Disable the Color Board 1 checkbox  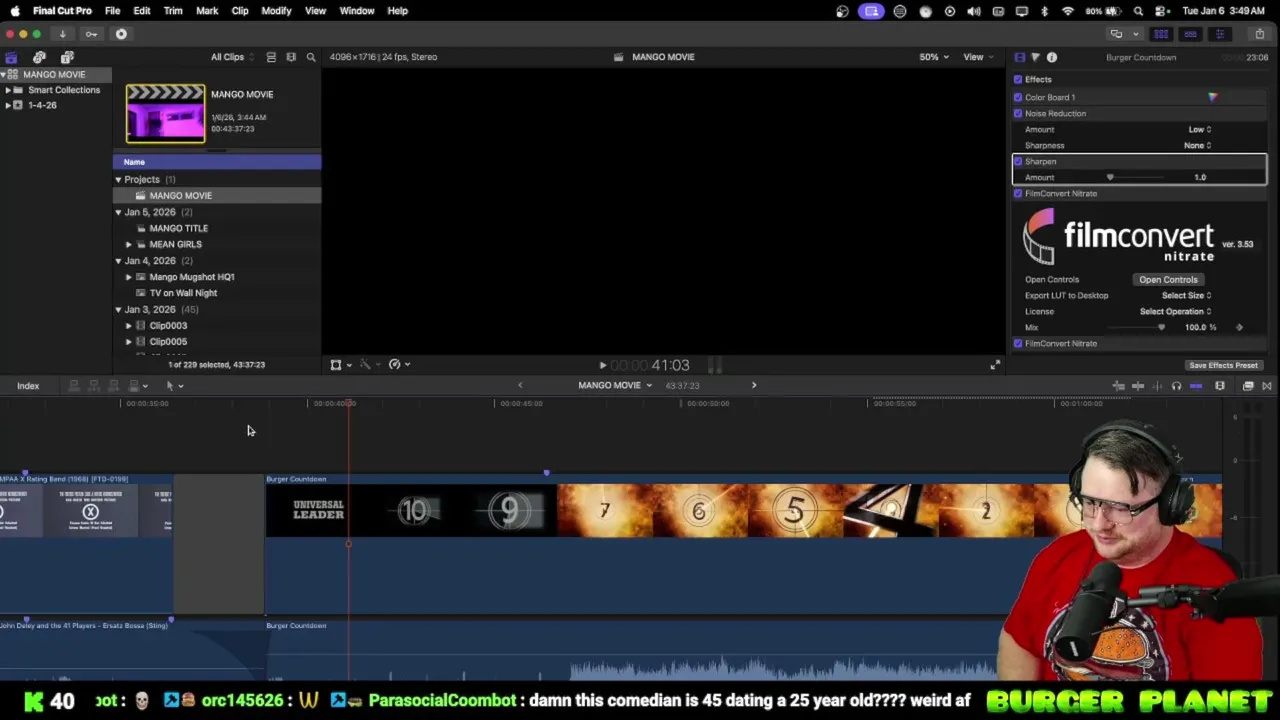coord(1018,97)
